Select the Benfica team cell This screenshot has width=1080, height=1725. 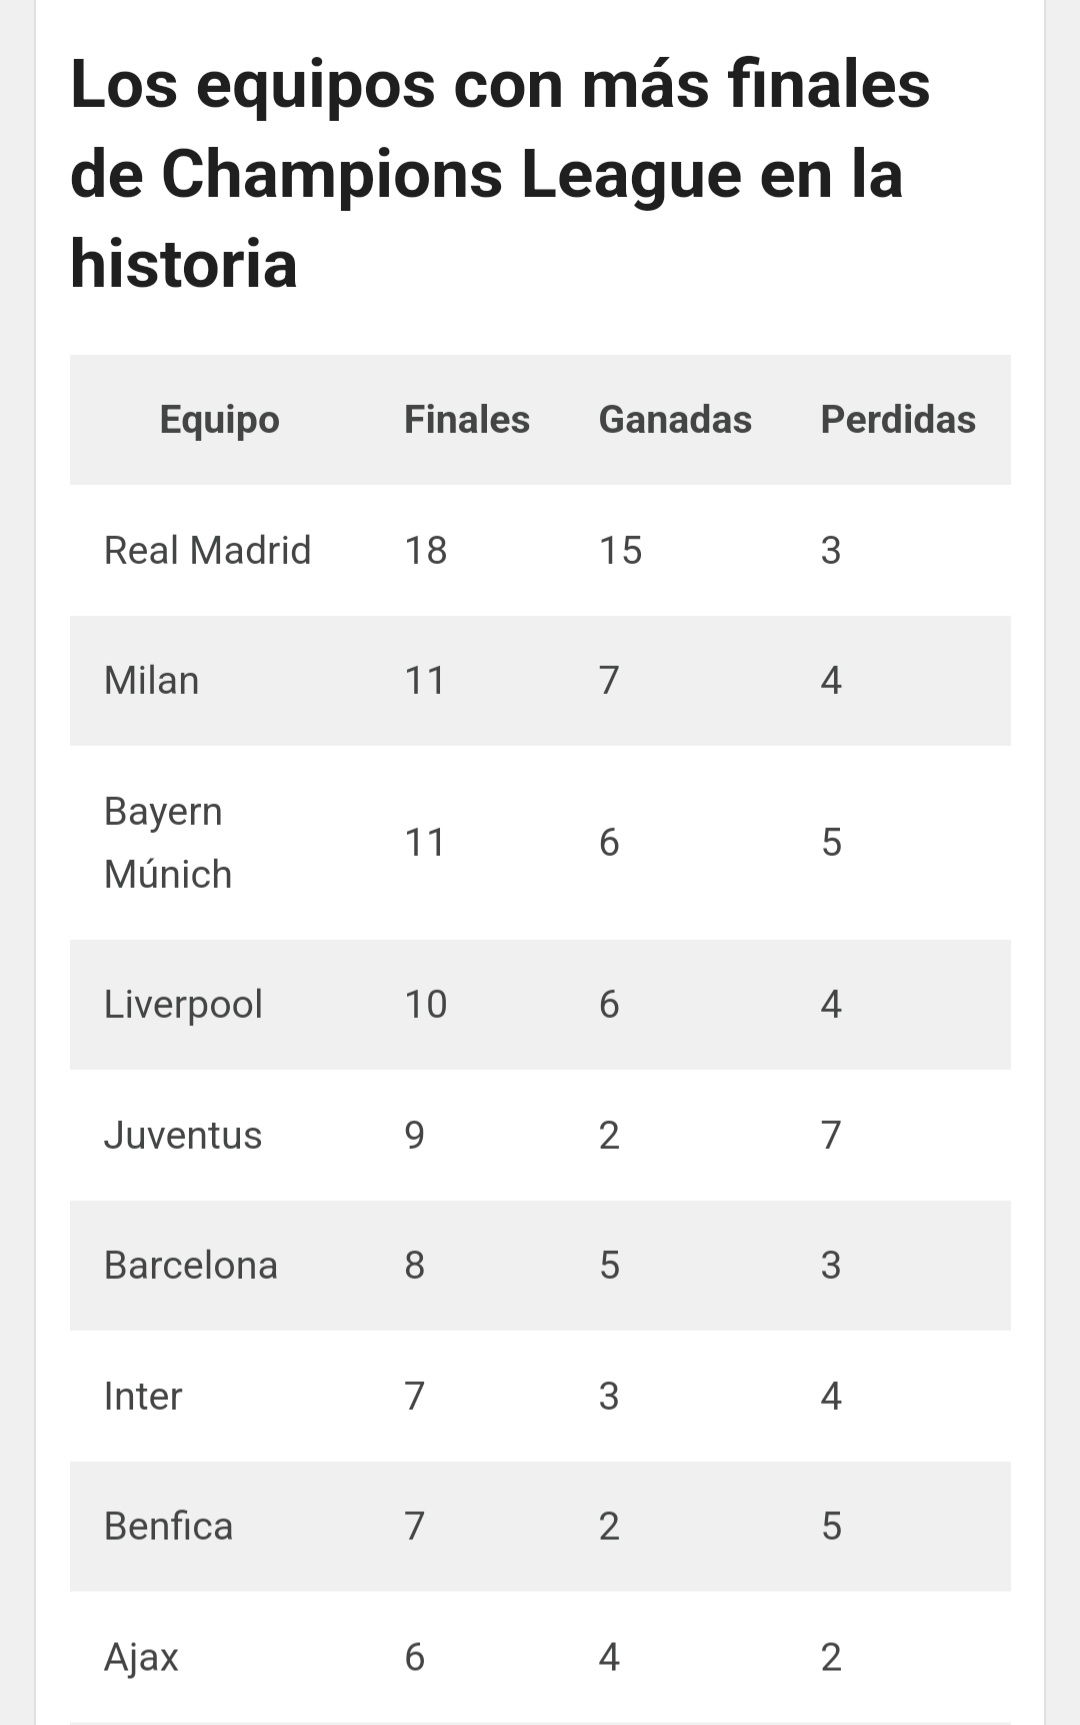(x=168, y=1527)
